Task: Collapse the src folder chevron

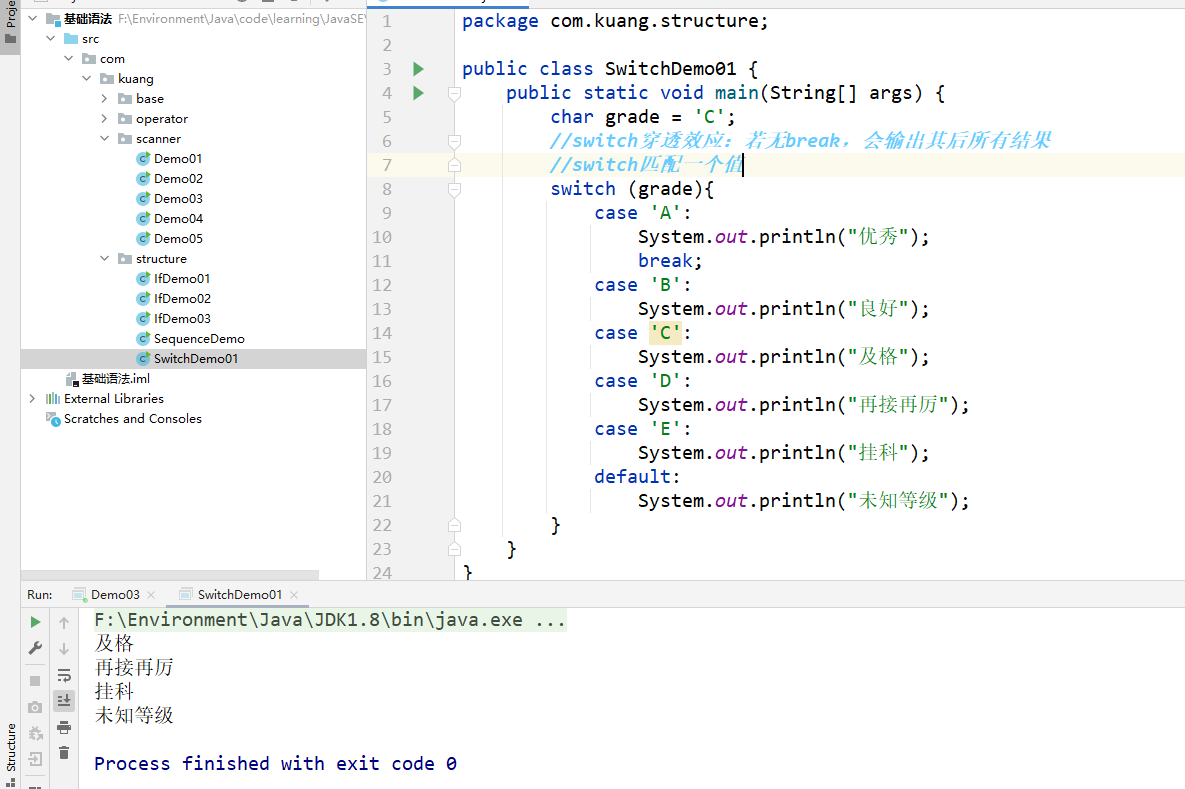Action: click(51, 38)
